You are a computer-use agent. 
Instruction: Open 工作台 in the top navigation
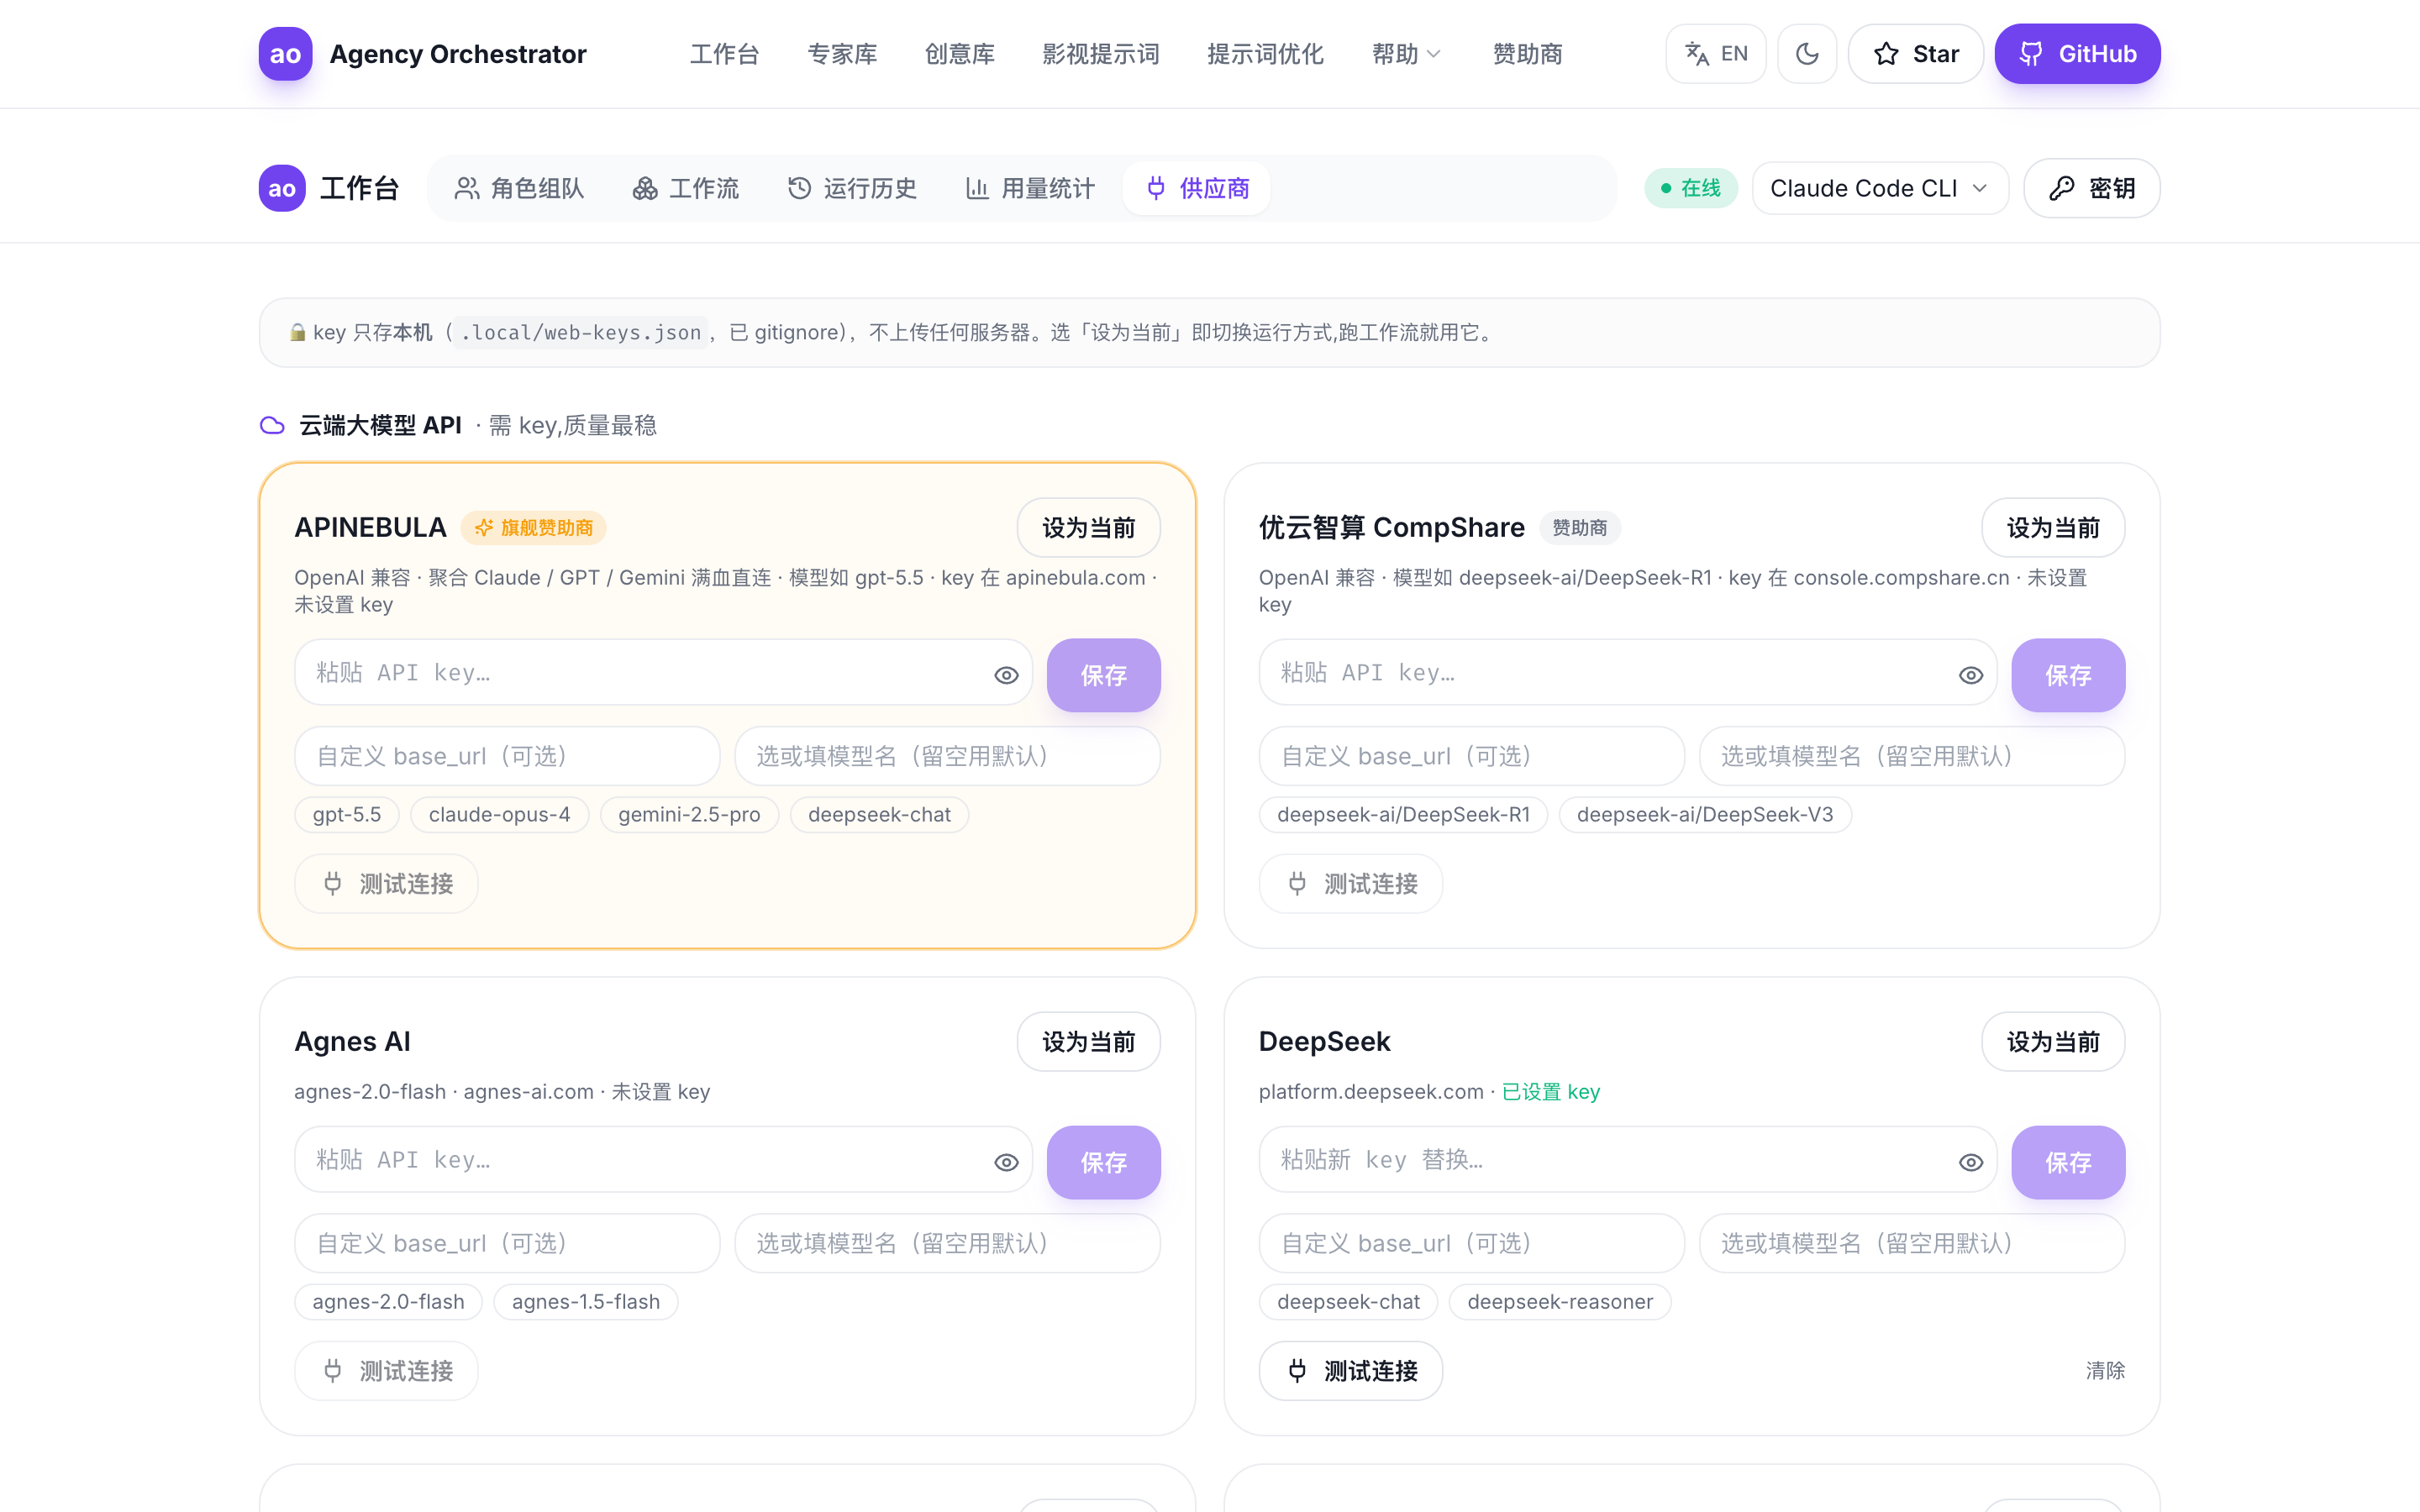click(x=724, y=54)
